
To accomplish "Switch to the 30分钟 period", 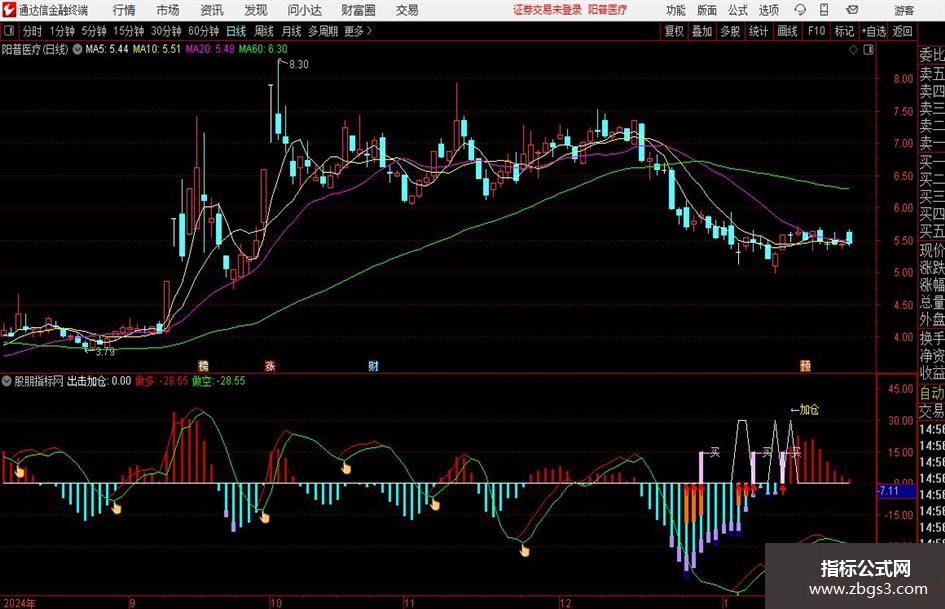I will tap(166, 31).
